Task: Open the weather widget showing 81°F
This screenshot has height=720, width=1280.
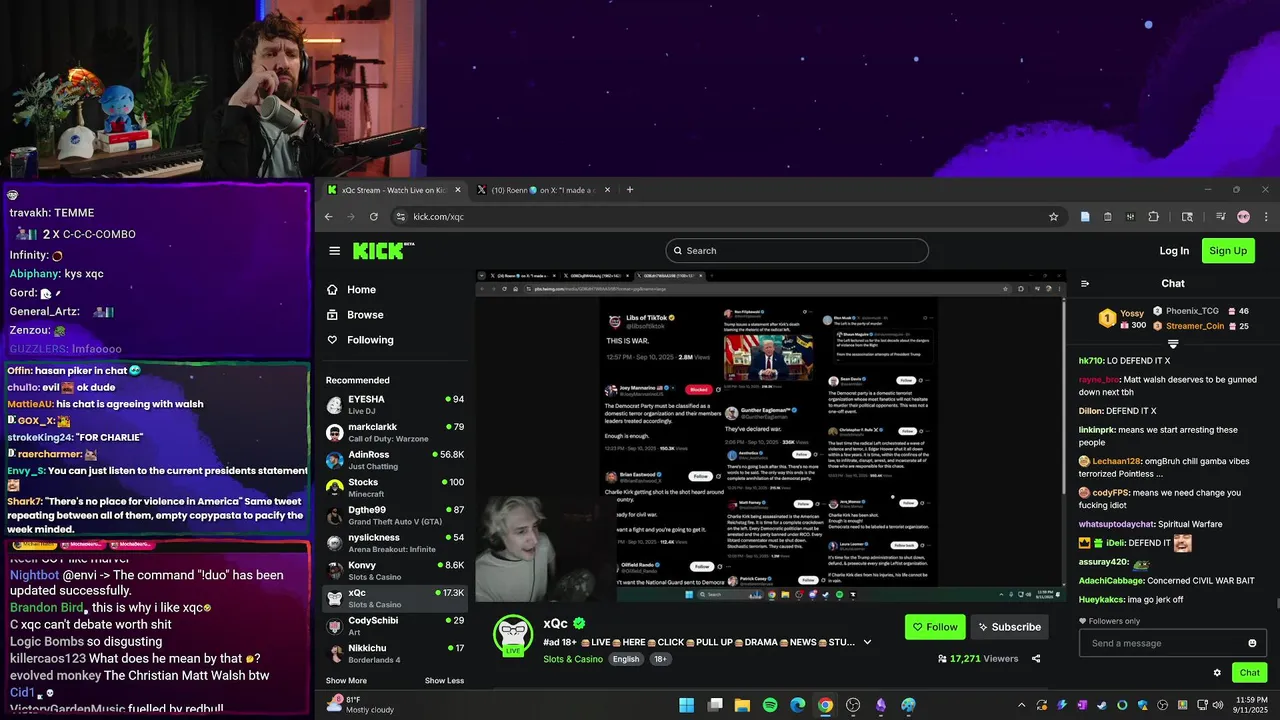Action: 362,705
